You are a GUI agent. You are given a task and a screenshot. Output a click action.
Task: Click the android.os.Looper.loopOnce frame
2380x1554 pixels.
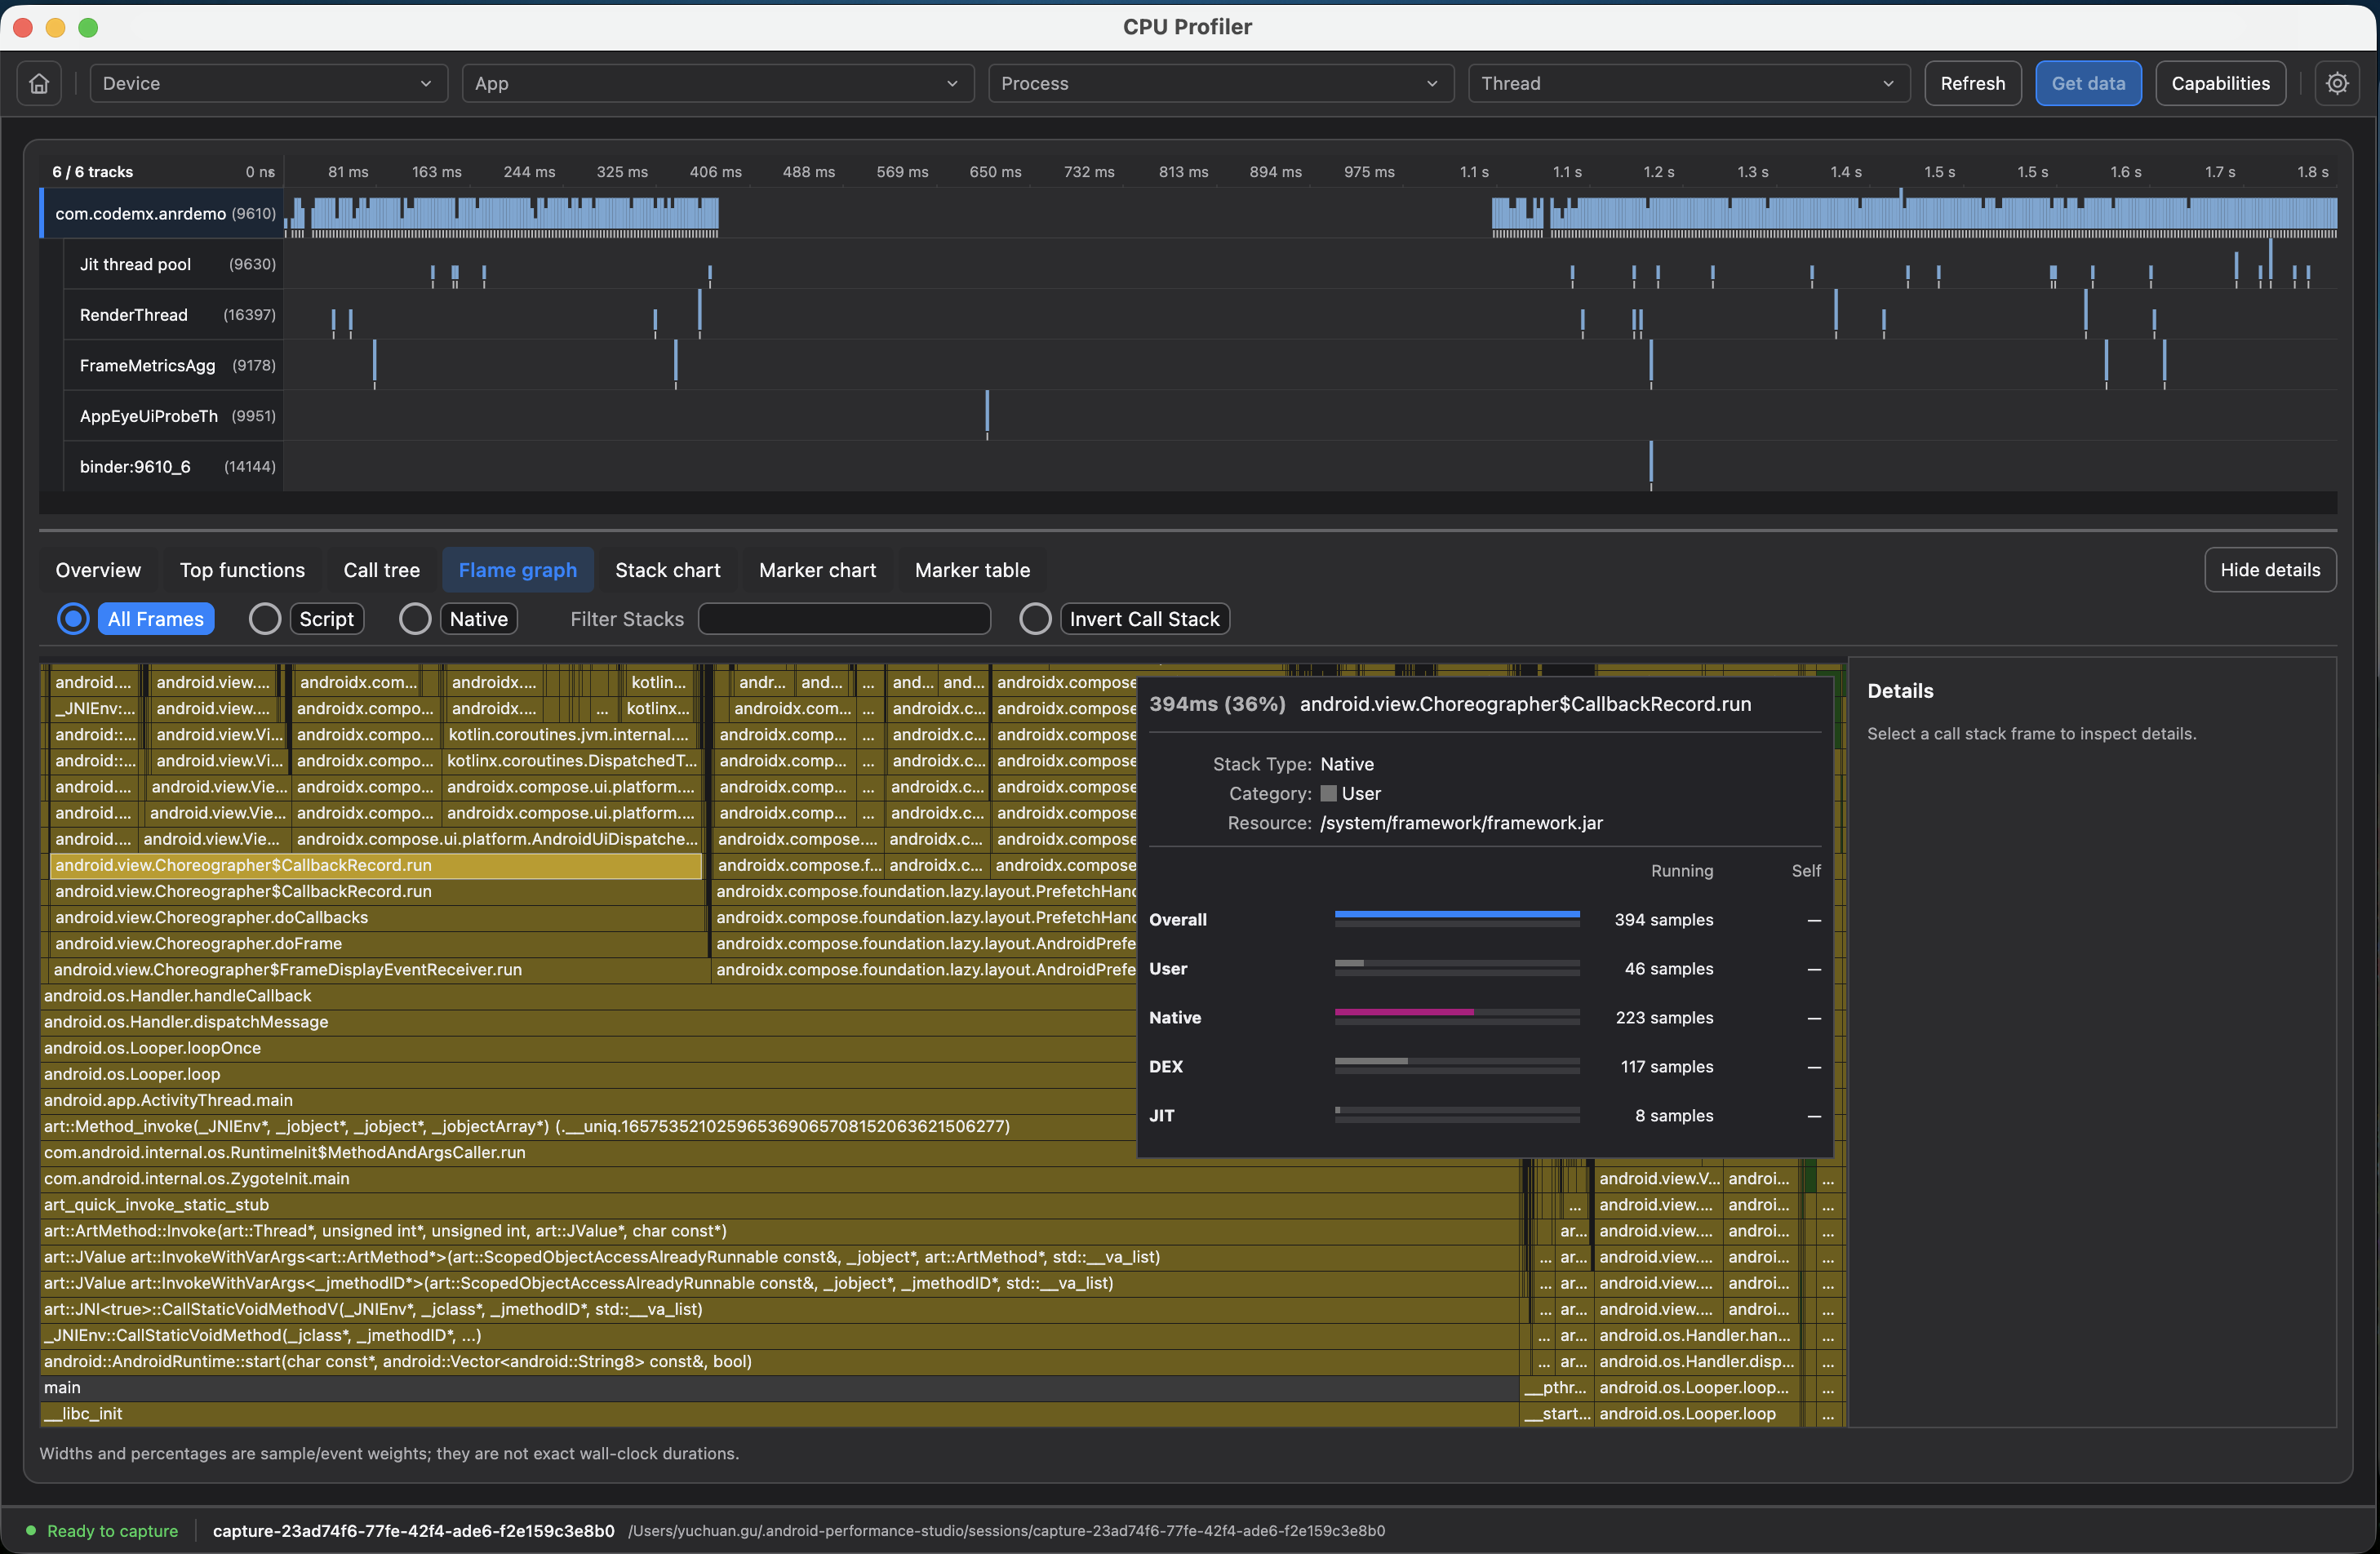click(588, 1047)
